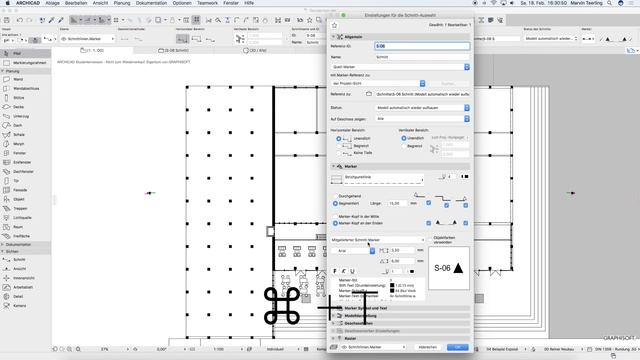Select the Tür door tool

click(x=25, y=181)
